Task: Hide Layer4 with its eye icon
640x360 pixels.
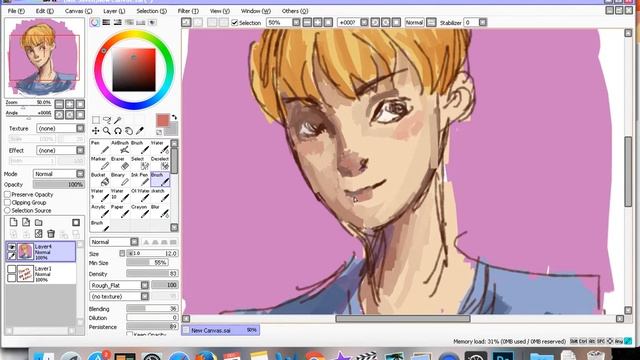Action: pos(11,247)
